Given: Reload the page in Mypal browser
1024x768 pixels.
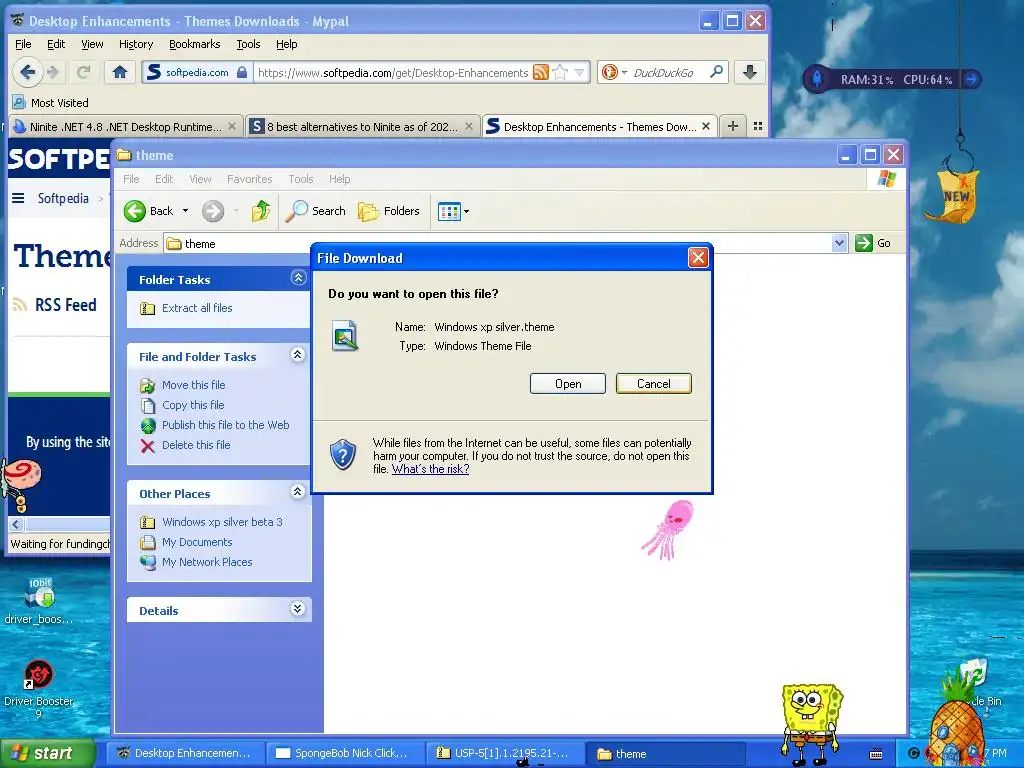Looking at the screenshot, I should click(x=83, y=72).
